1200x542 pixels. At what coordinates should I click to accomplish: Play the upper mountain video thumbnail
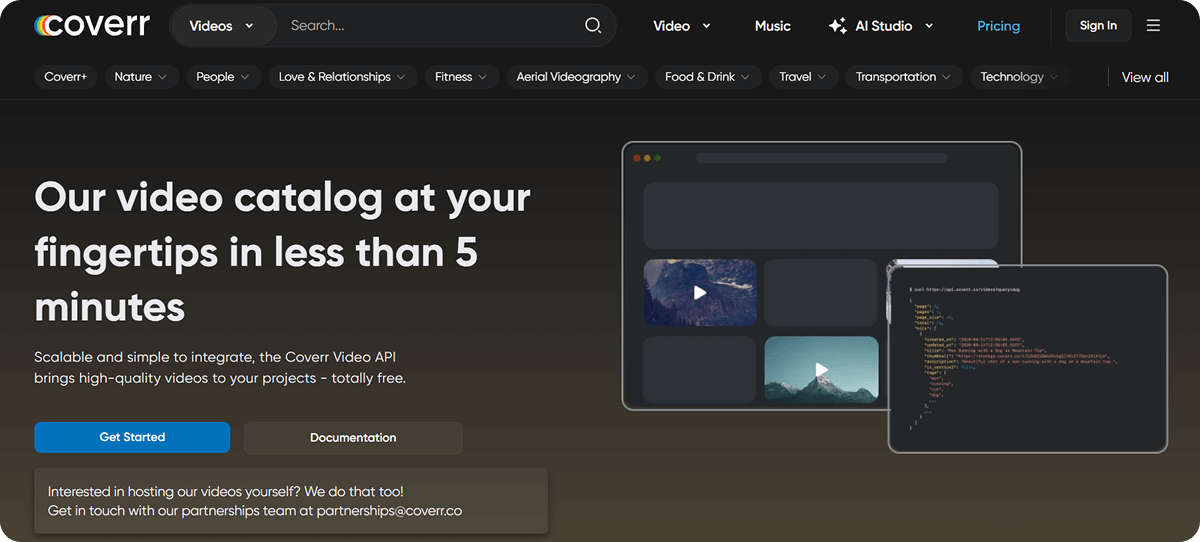pos(699,292)
